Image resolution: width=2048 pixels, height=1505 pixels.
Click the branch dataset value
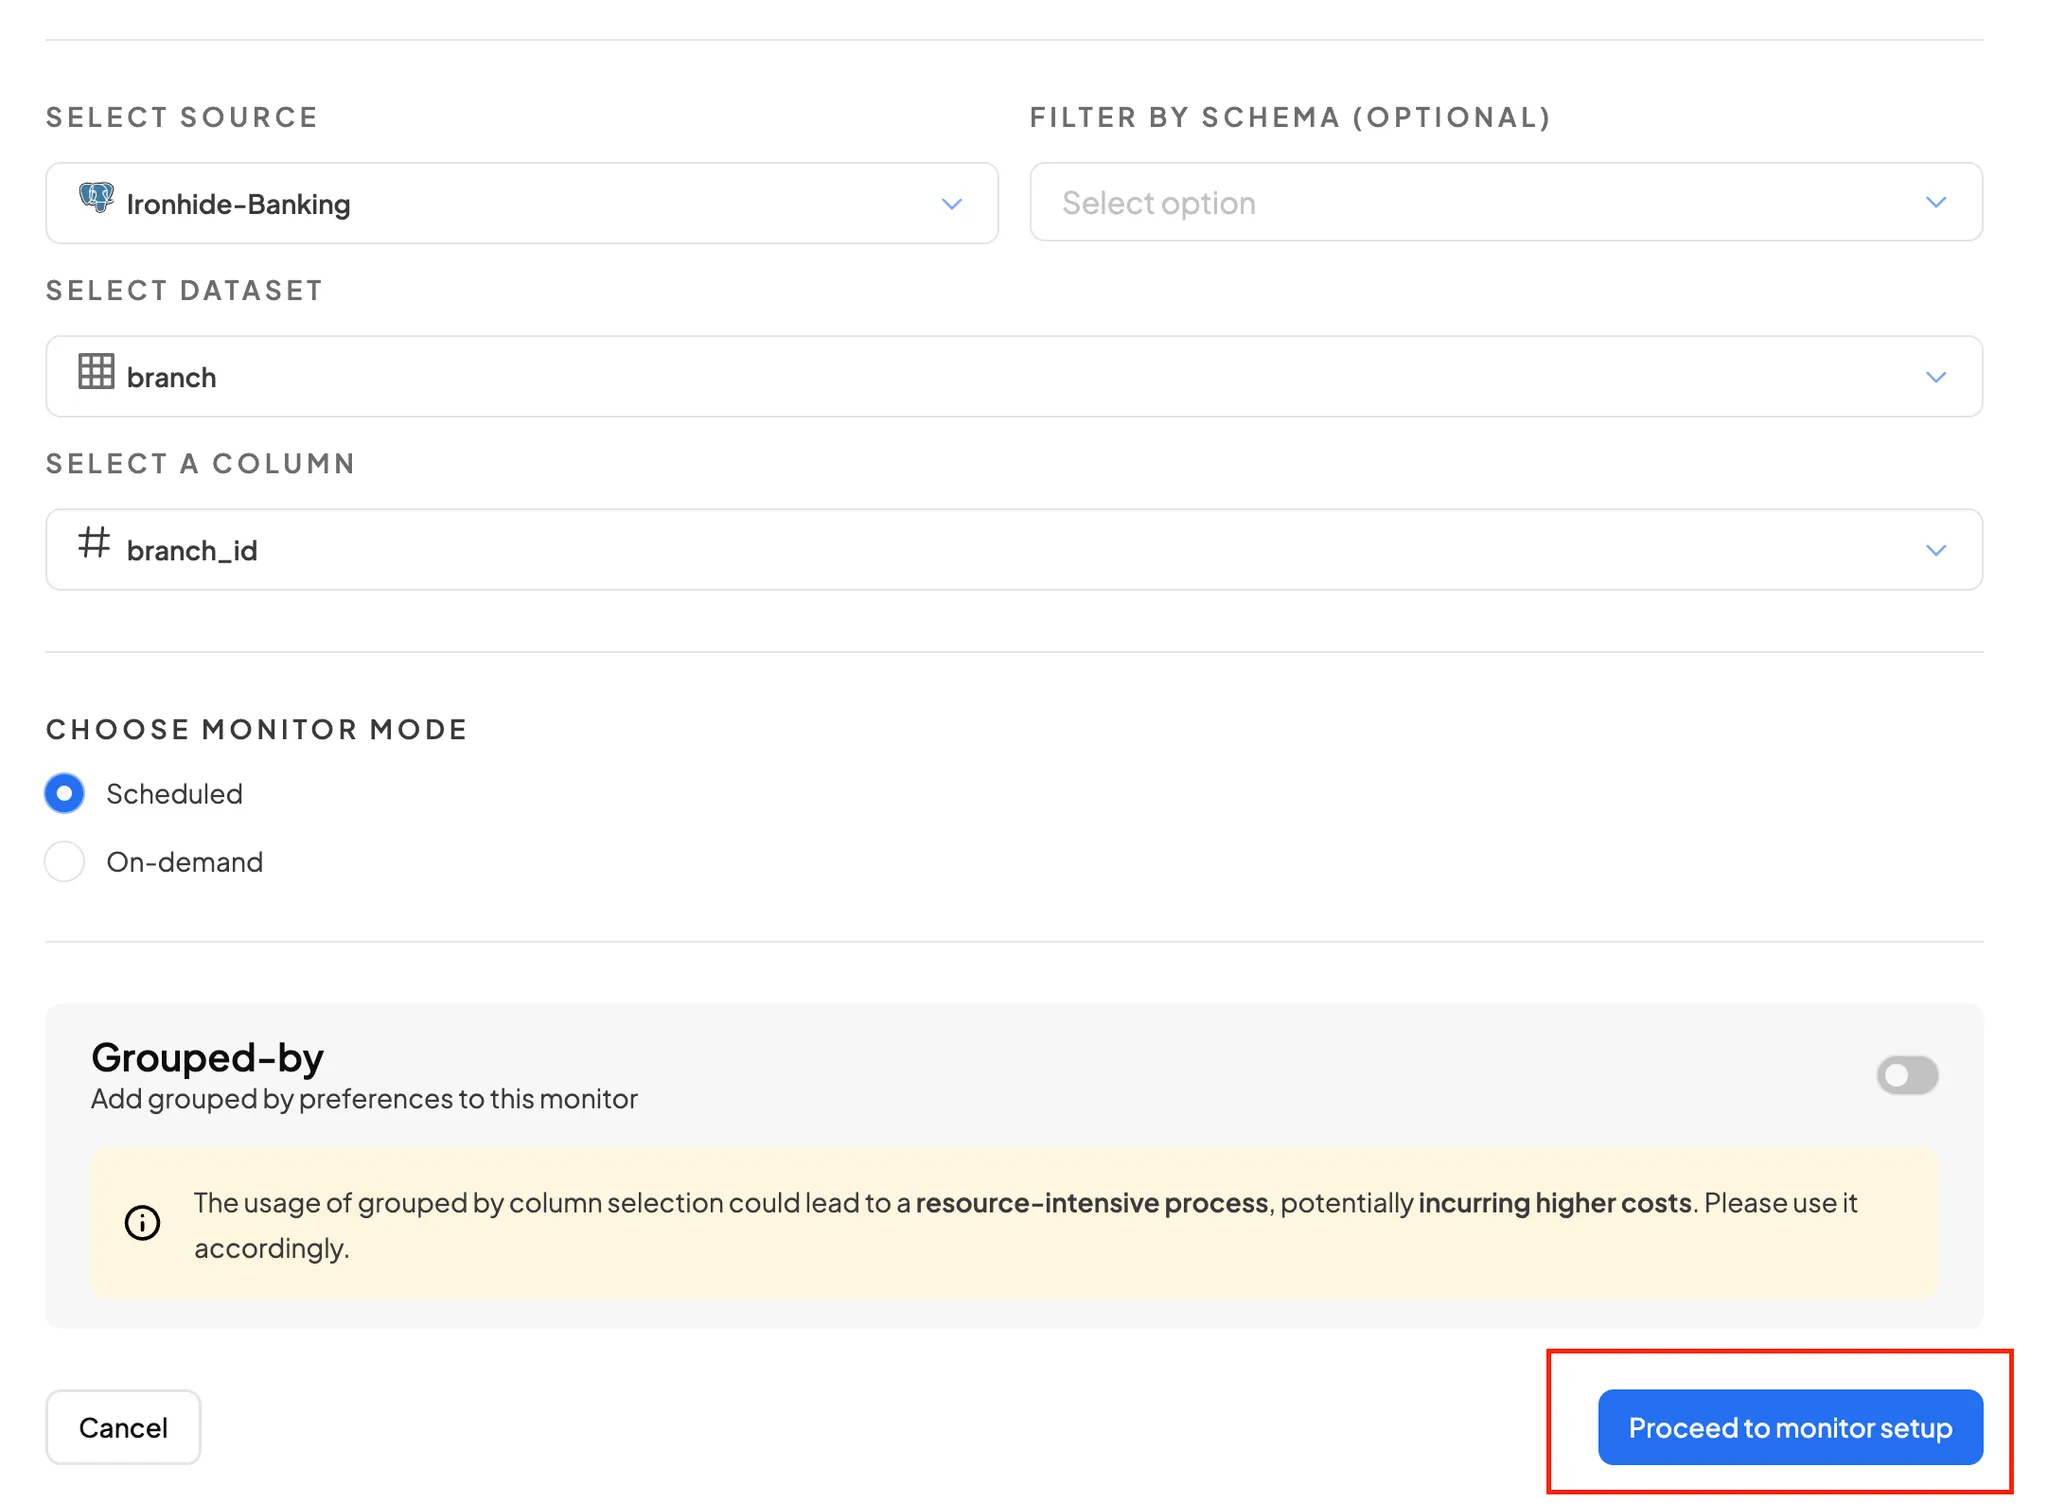(171, 378)
